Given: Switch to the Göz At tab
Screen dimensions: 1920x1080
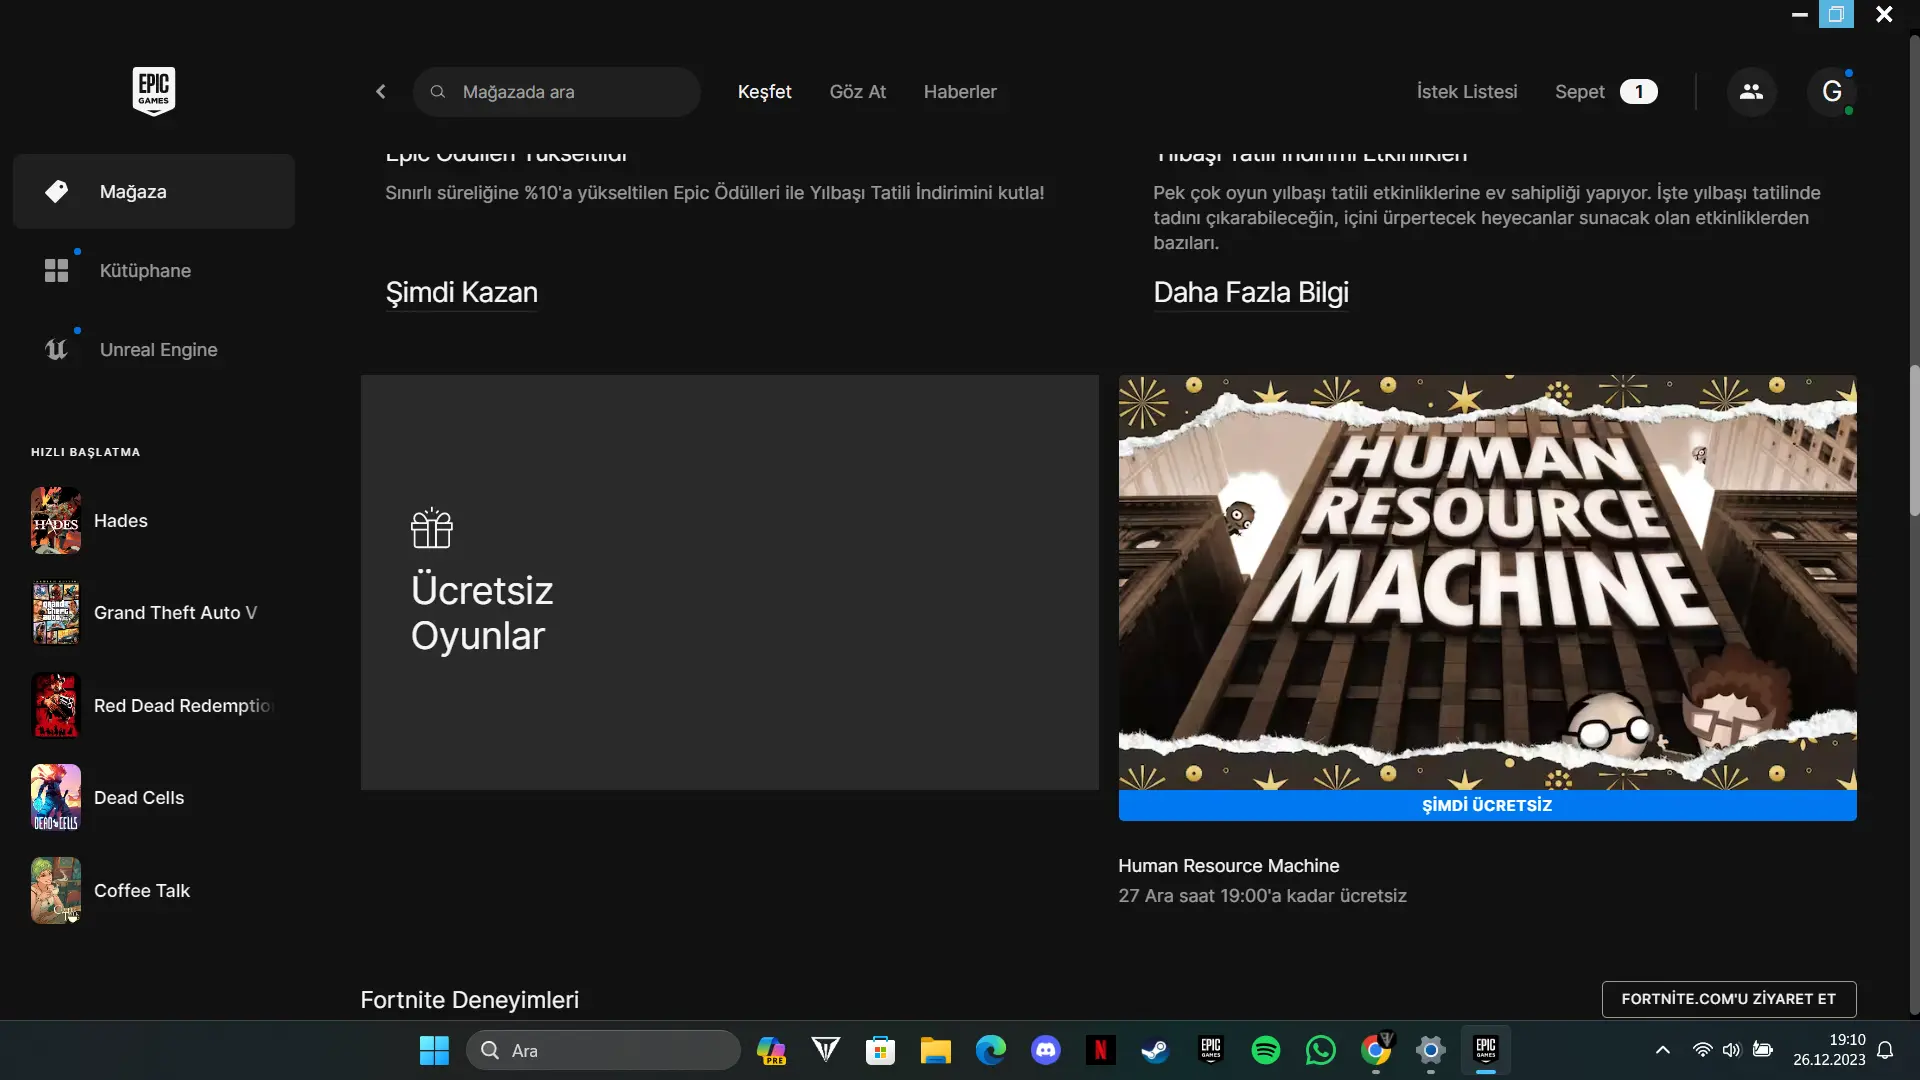Looking at the screenshot, I should click(x=858, y=92).
